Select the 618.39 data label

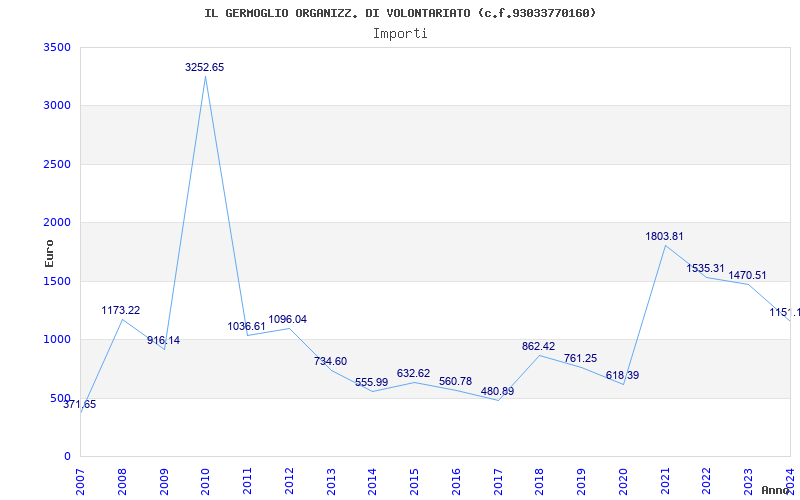pos(622,376)
